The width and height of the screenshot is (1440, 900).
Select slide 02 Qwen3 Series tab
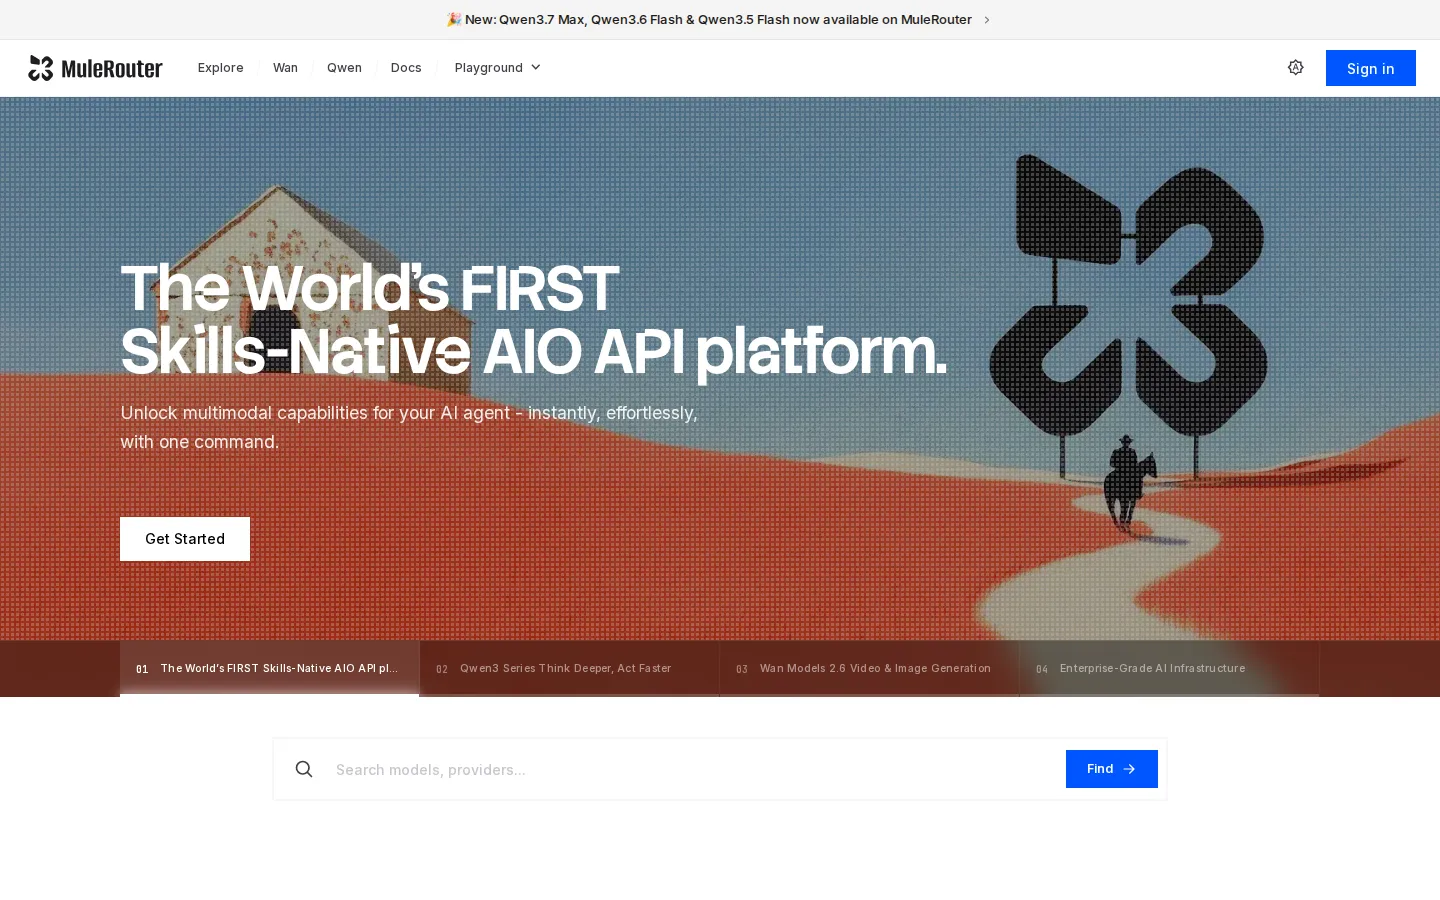(570, 668)
